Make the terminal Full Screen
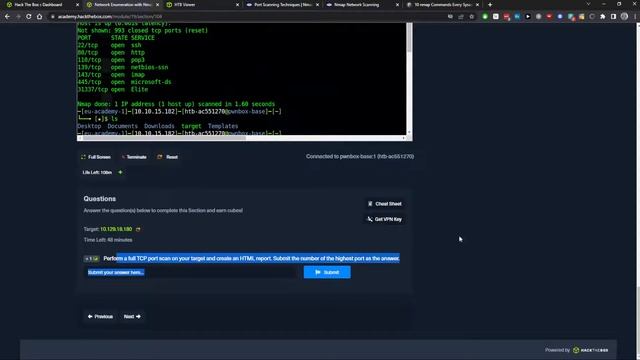Viewport: 640px width, 360px height. click(x=96, y=157)
